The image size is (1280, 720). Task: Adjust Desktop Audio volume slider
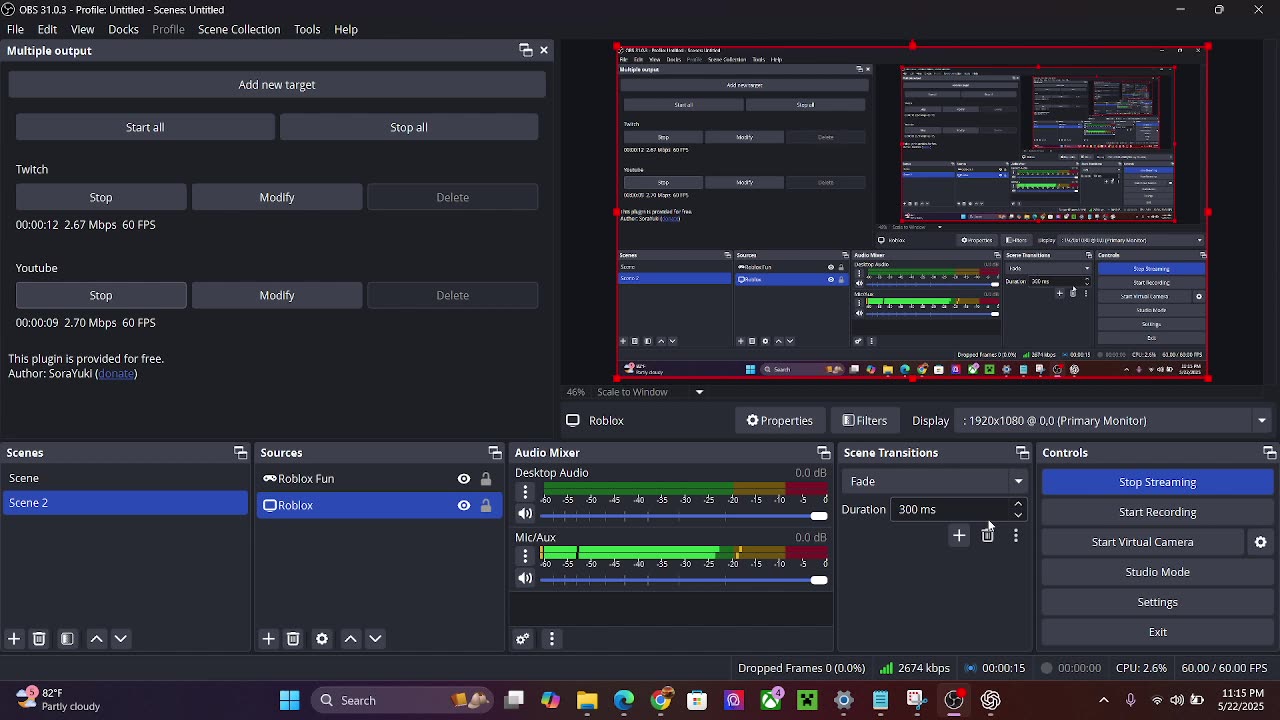[x=684, y=515]
